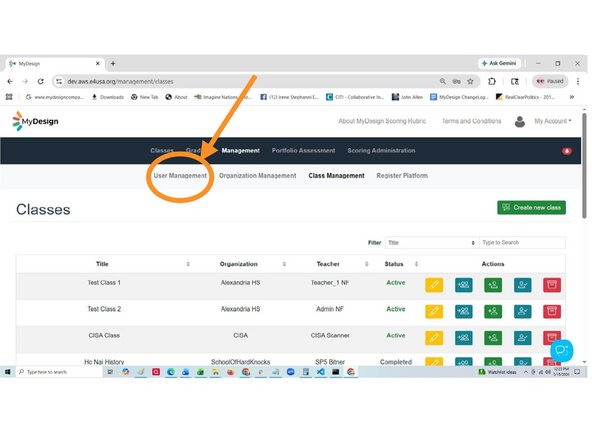592x444 pixels.
Task: Open About MyDesign Scoring Rubric link
Action: tap(382, 121)
